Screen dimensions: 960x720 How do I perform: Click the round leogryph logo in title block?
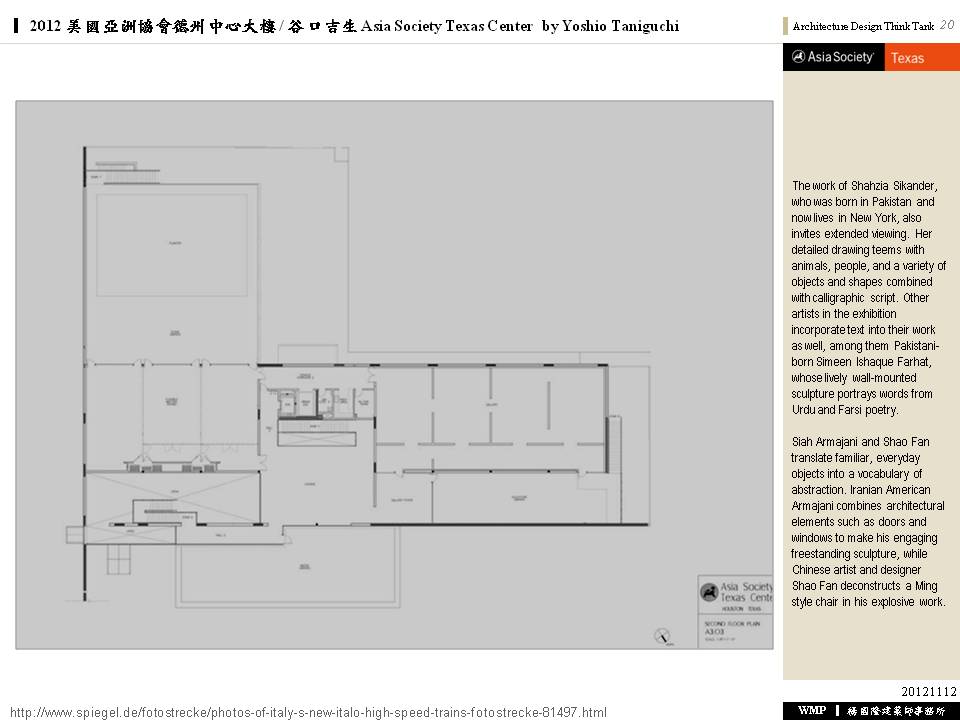(x=708, y=593)
